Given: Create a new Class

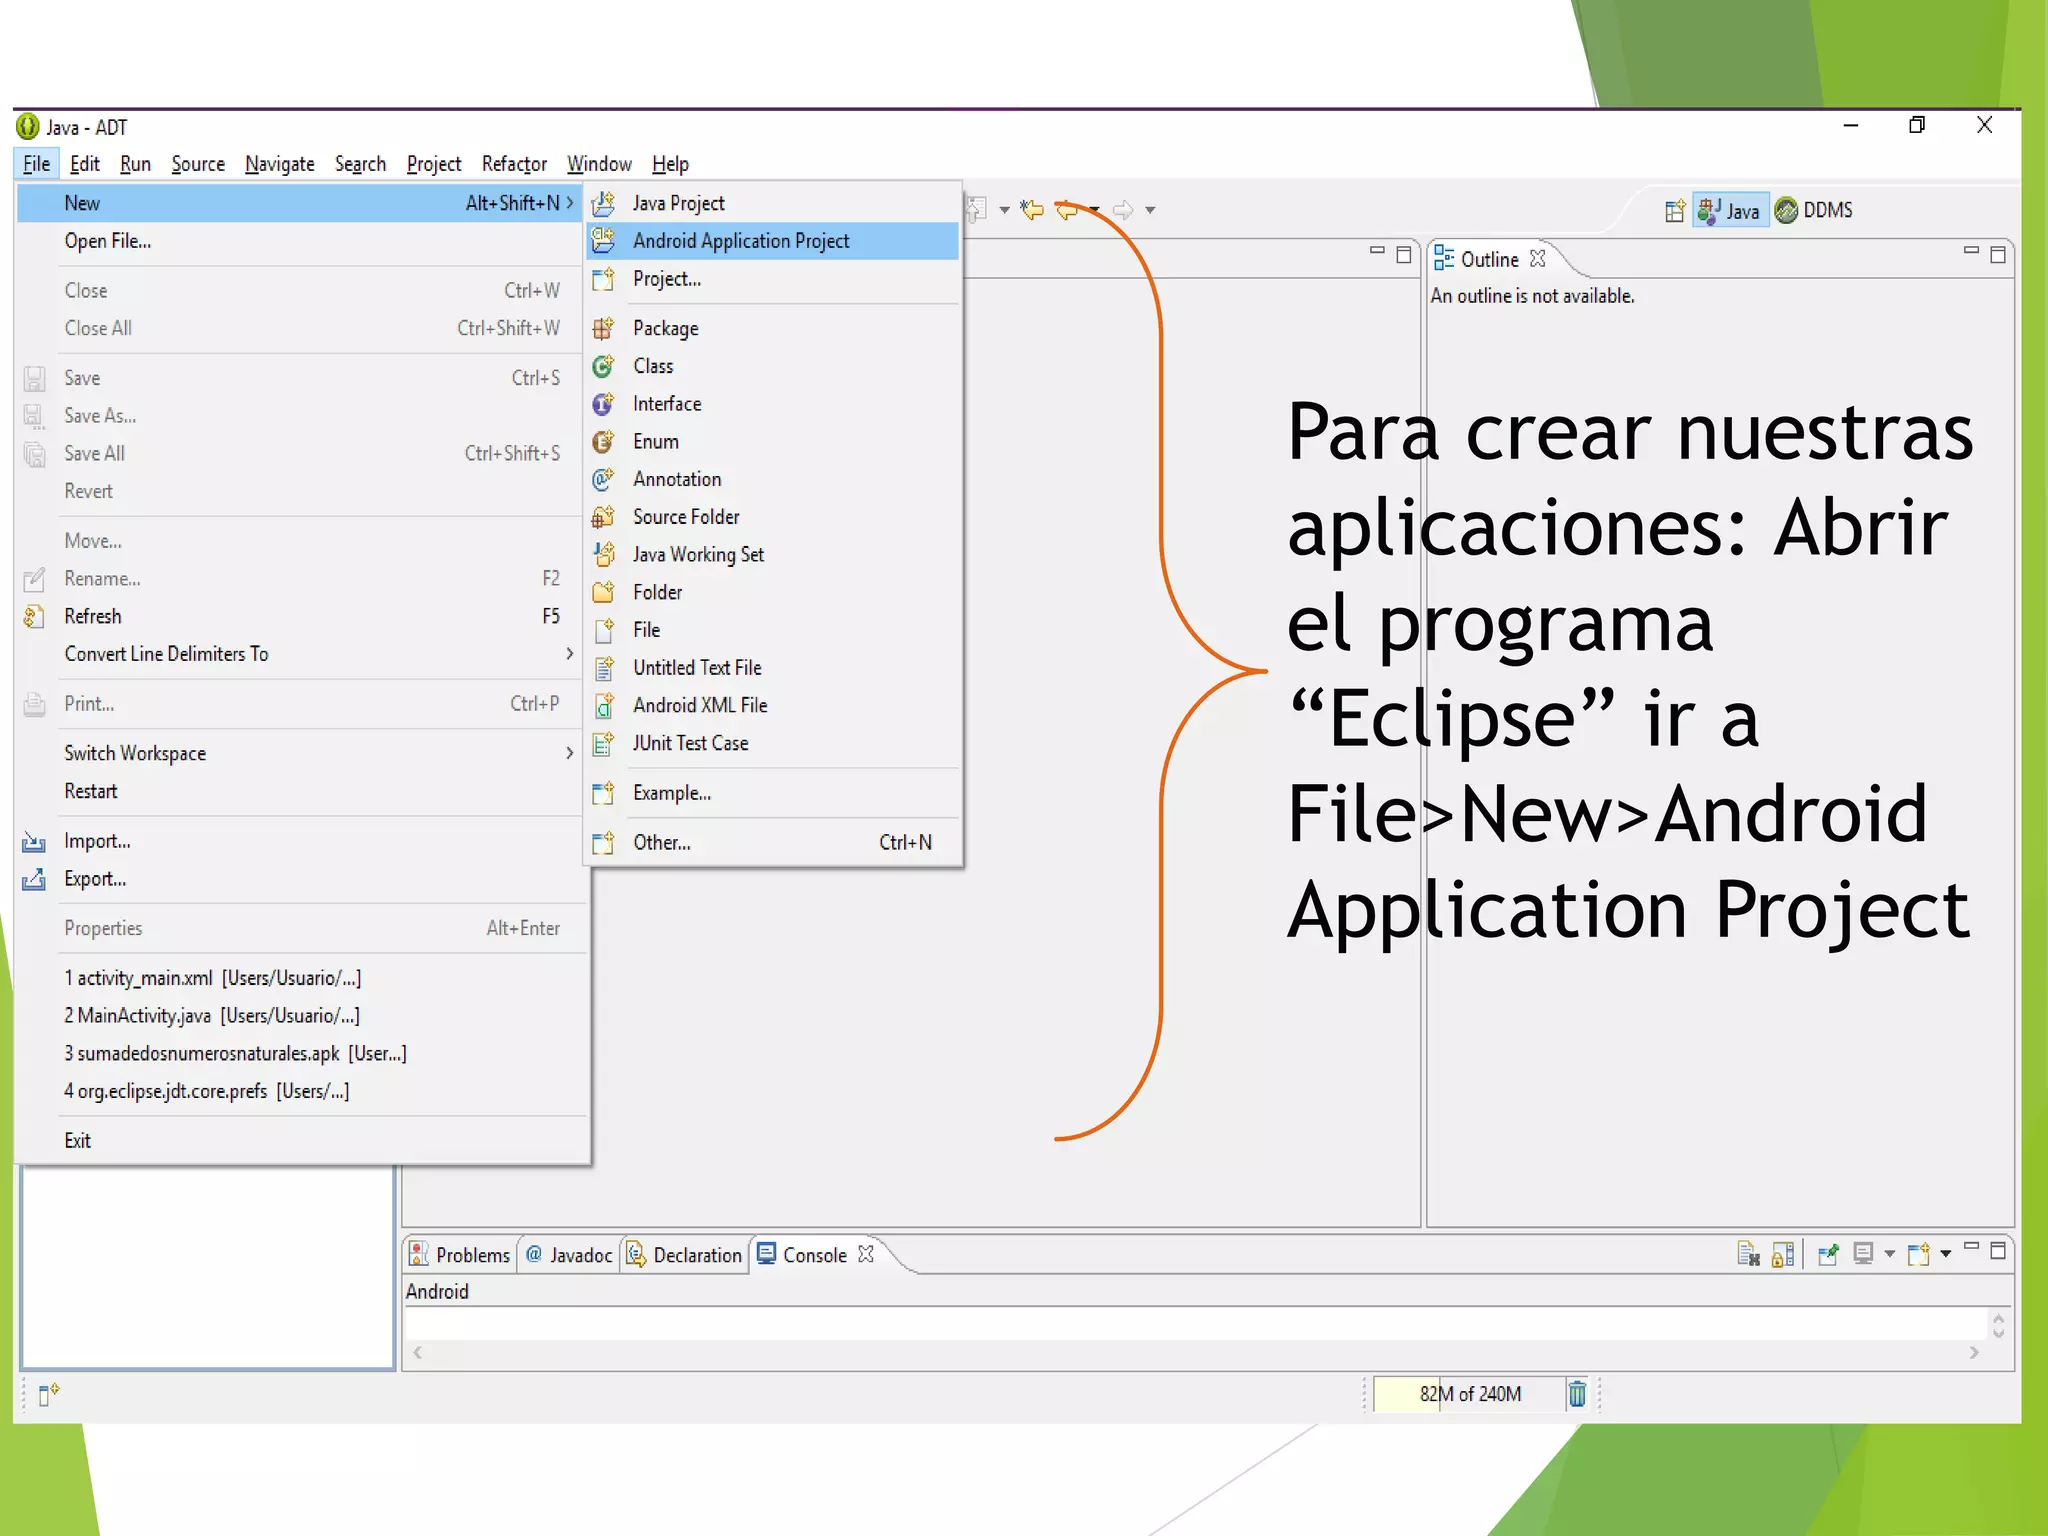Looking at the screenshot, I should click(772, 366).
